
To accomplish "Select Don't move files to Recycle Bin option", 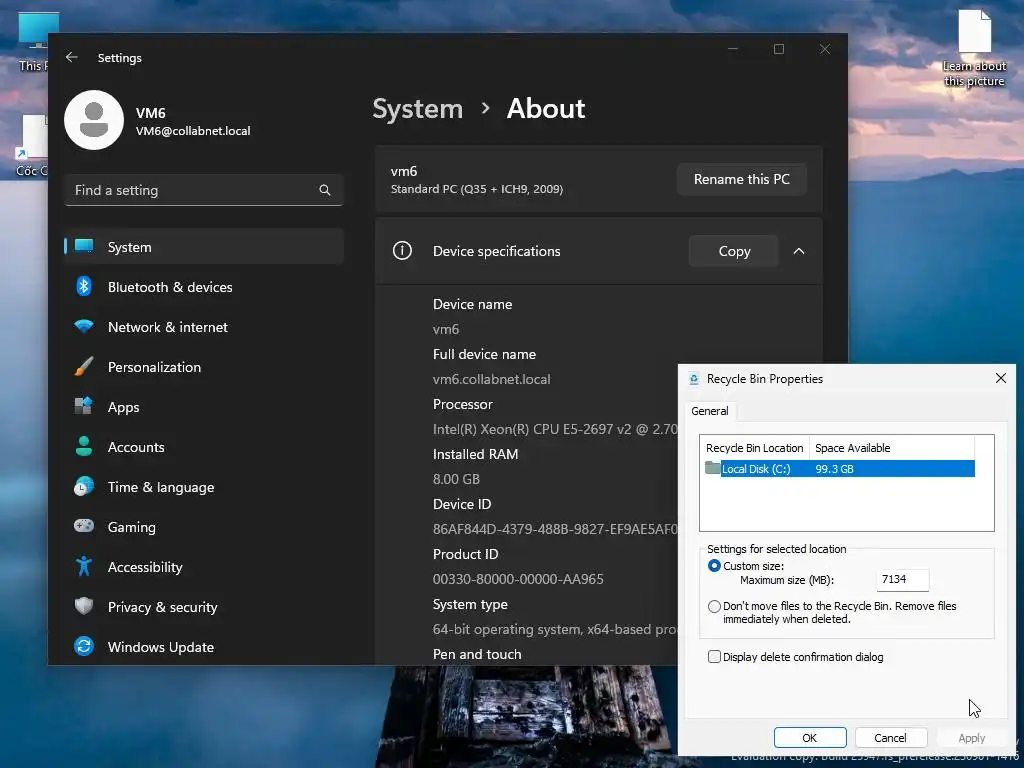I will tap(714, 606).
